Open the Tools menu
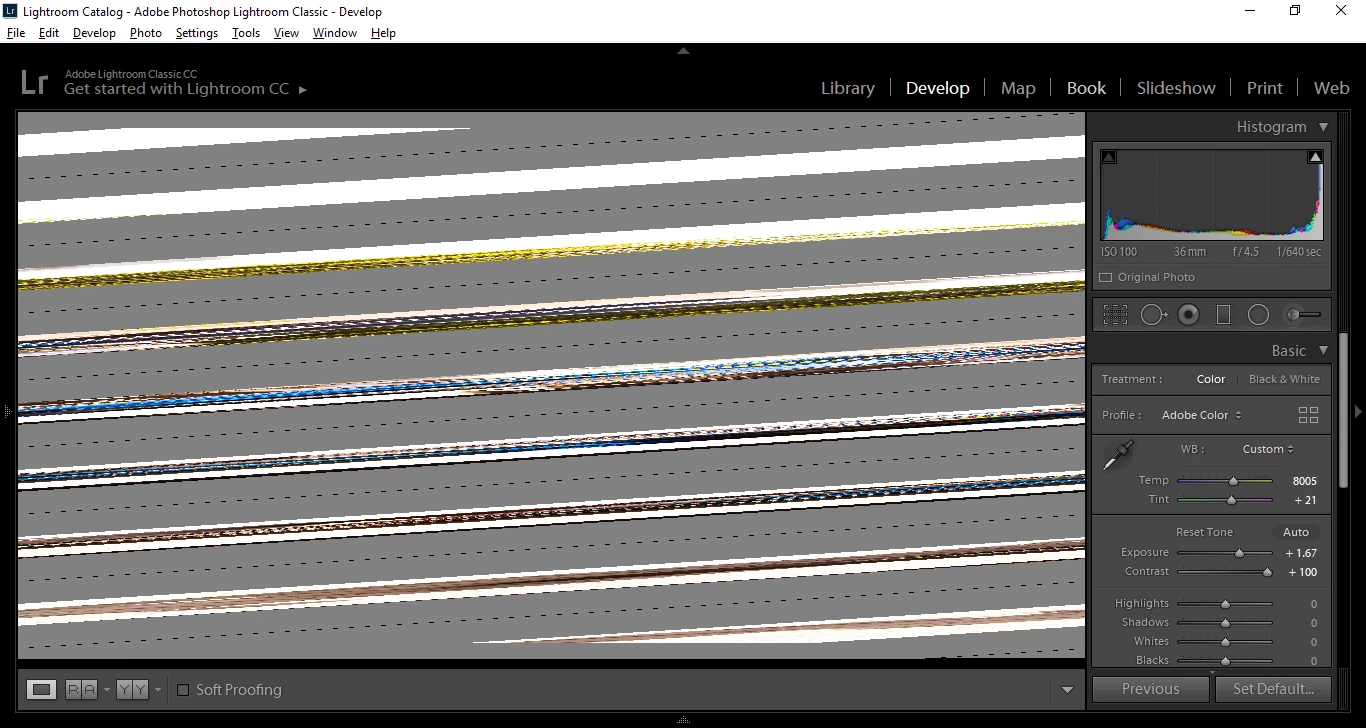This screenshot has width=1366, height=728. (246, 33)
